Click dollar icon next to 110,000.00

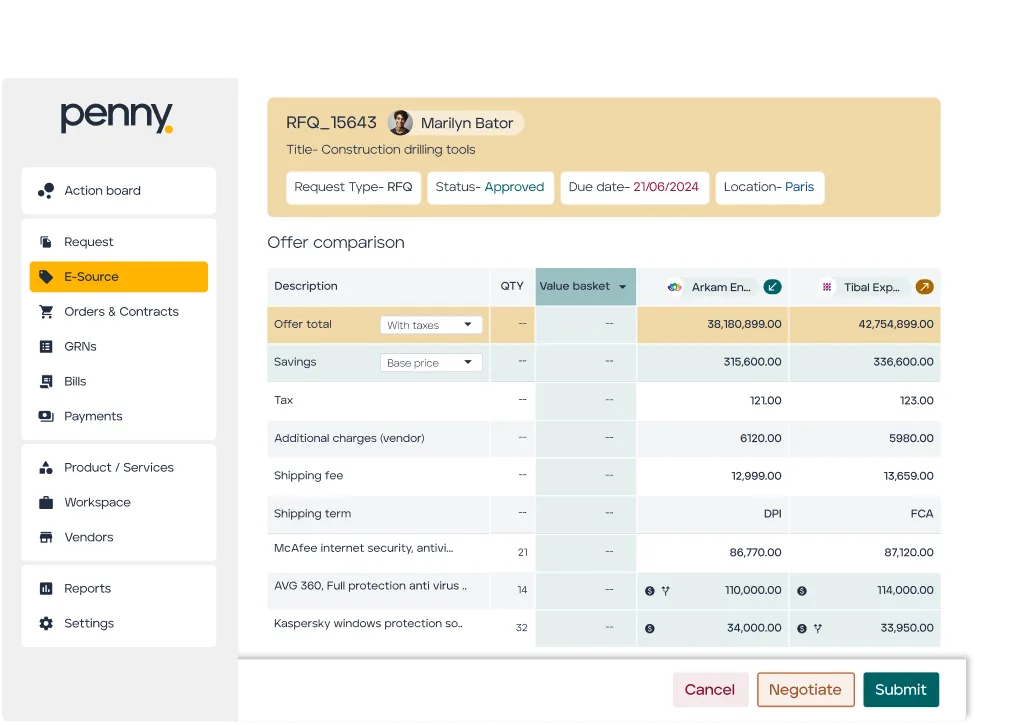click(x=650, y=590)
